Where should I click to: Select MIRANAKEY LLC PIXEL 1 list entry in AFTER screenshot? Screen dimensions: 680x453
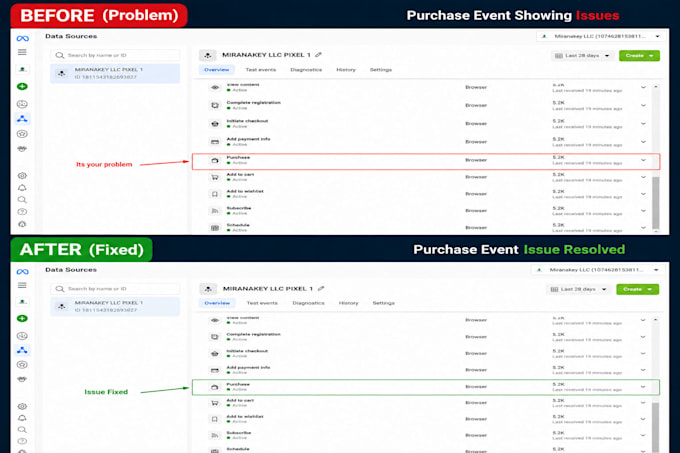pos(115,306)
